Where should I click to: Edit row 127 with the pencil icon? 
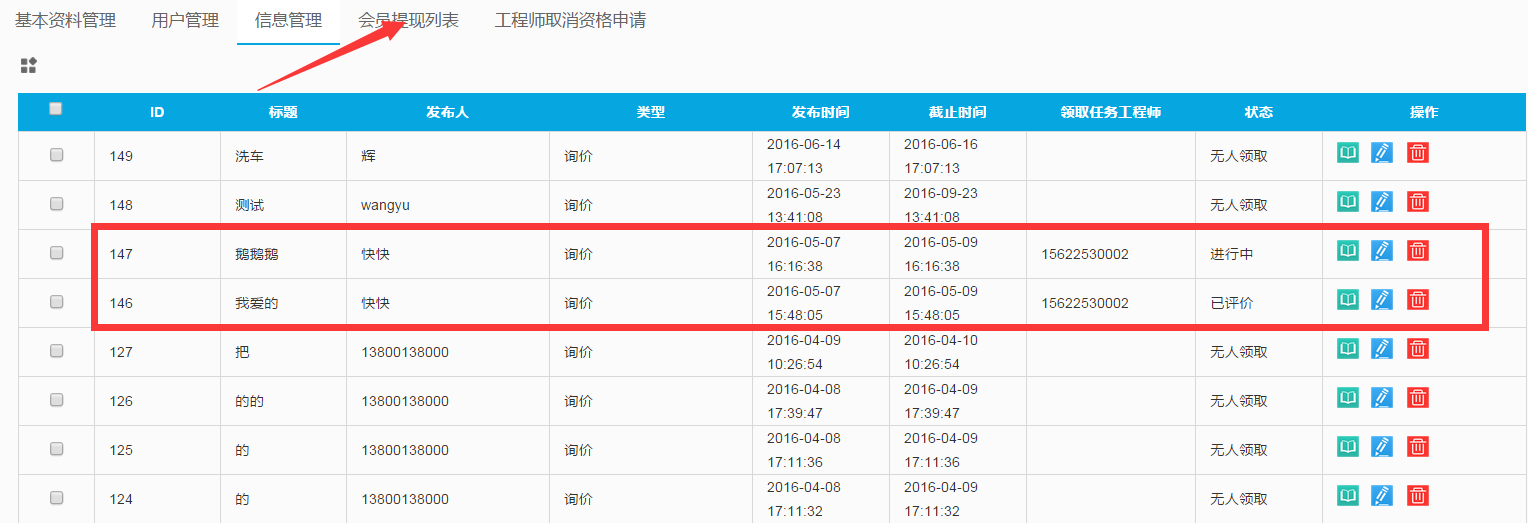coord(1382,348)
